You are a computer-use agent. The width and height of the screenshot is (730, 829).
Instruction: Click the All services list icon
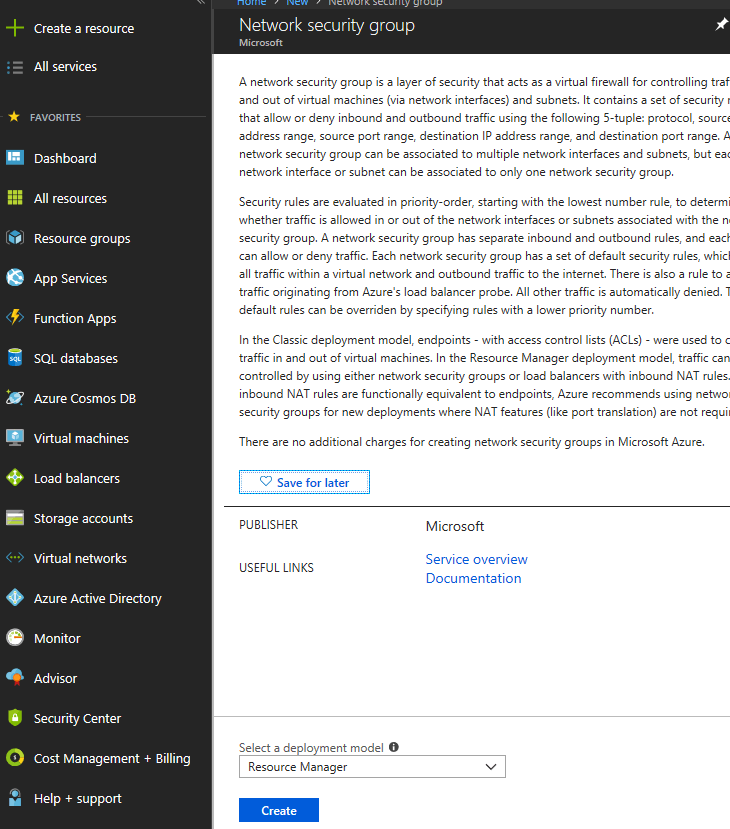tap(15, 67)
